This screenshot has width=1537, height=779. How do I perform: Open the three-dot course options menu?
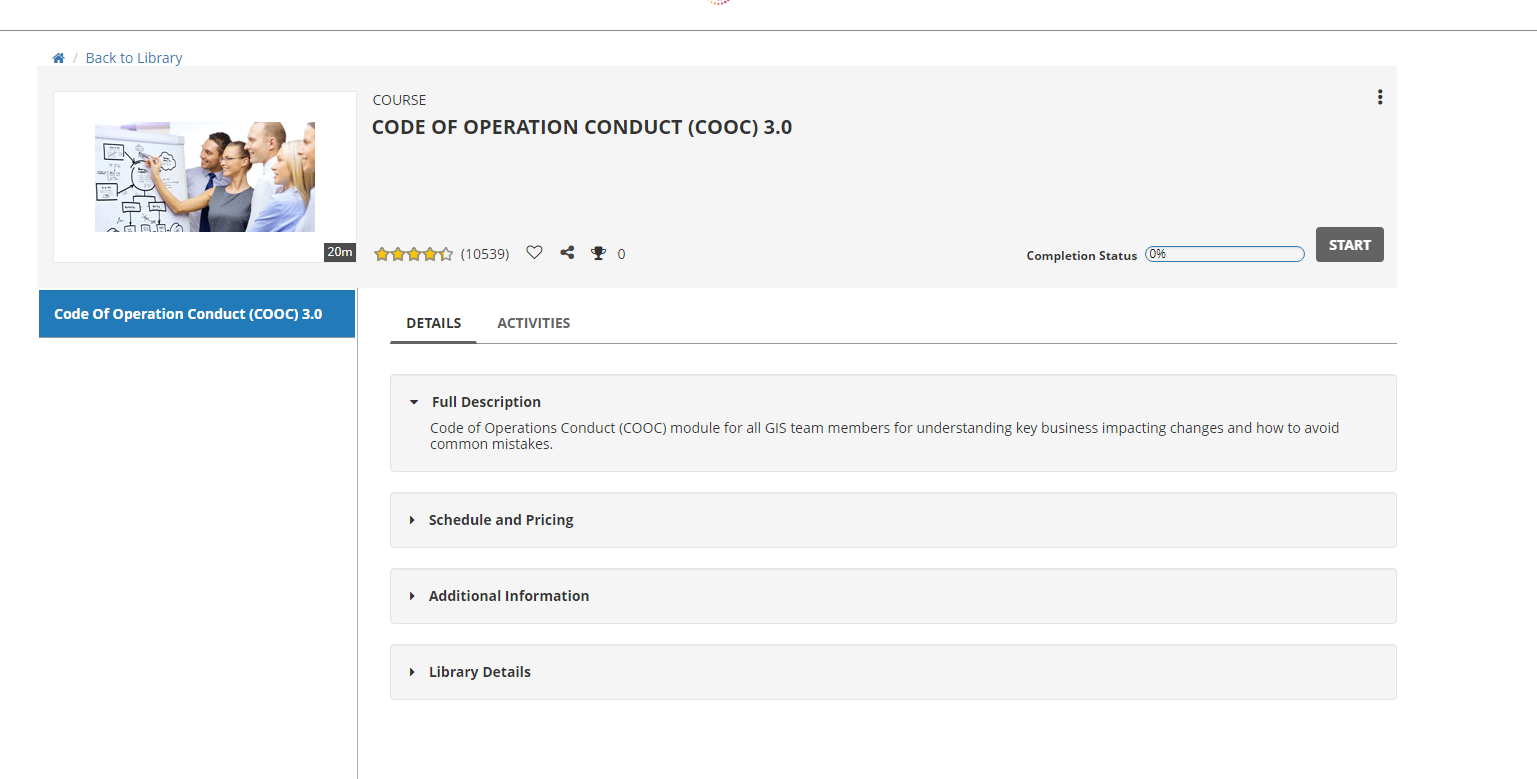pos(1380,97)
